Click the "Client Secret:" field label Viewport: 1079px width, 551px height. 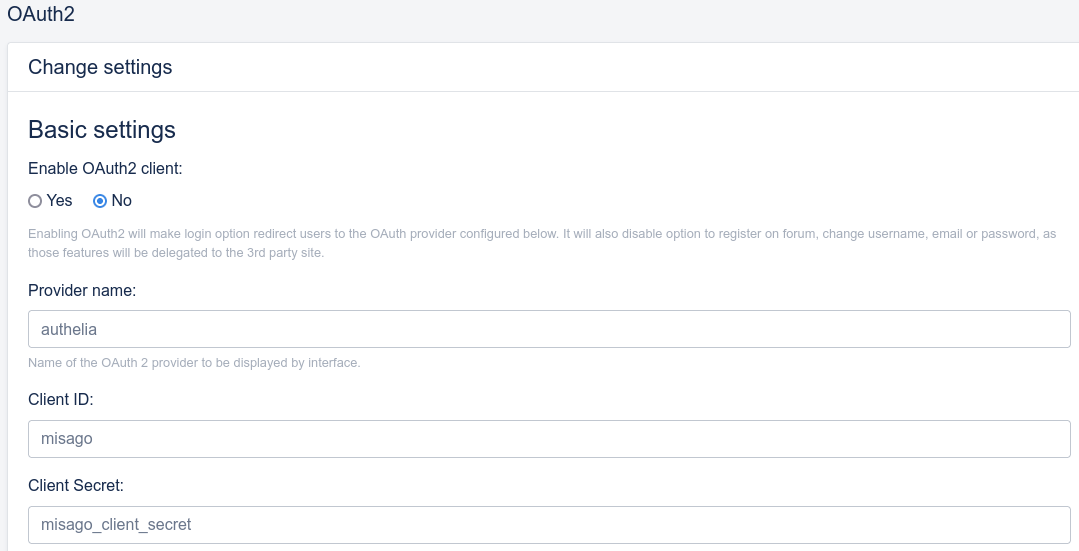[76, 486]
